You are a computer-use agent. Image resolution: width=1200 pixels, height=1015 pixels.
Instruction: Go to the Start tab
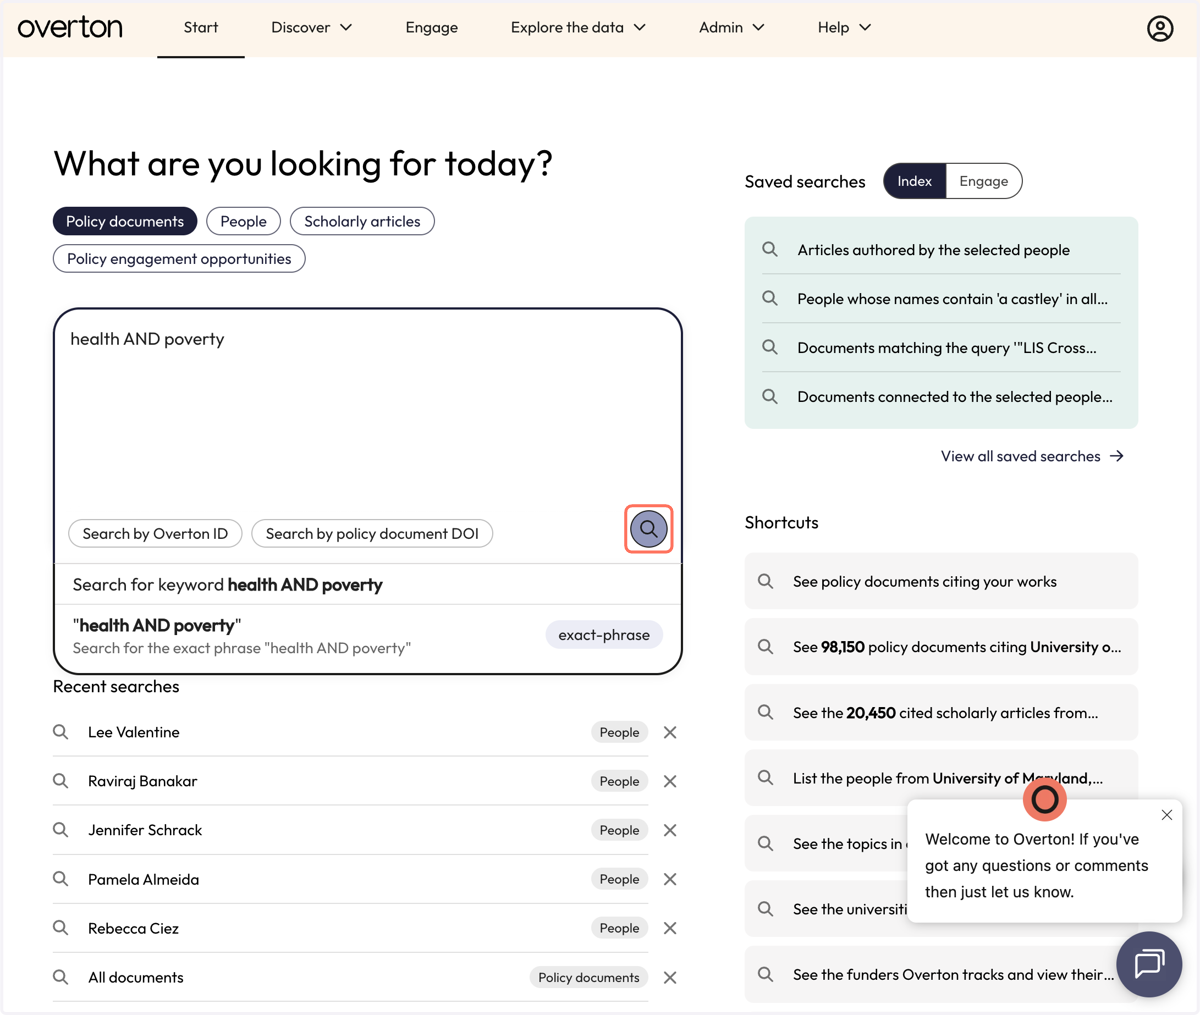click(x=201, y=28)
